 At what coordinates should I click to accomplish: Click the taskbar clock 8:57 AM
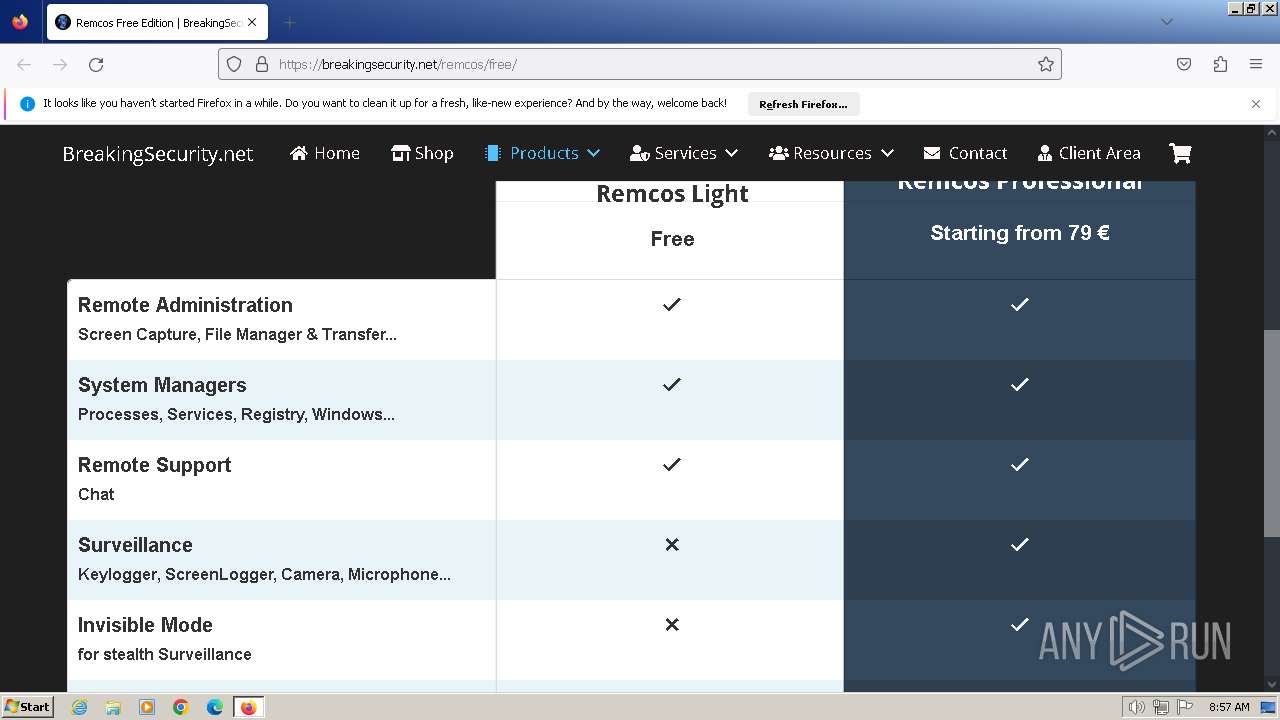click(1229, 707)
